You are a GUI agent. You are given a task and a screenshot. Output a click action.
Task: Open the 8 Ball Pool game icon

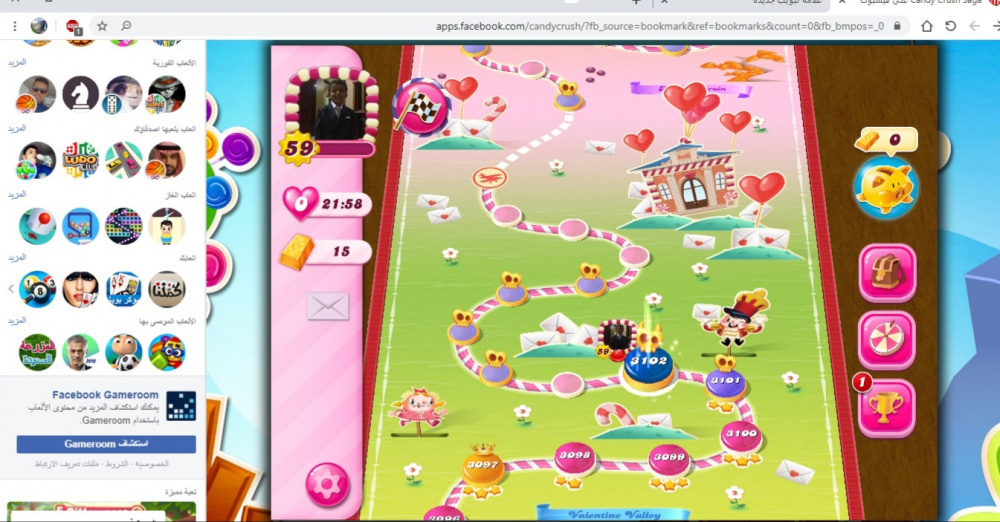click(37, 289)
